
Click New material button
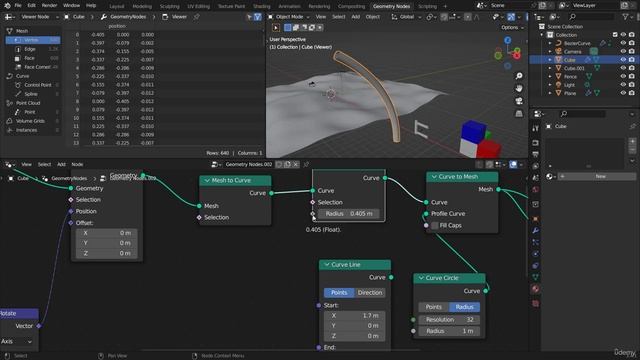point(596,176)
